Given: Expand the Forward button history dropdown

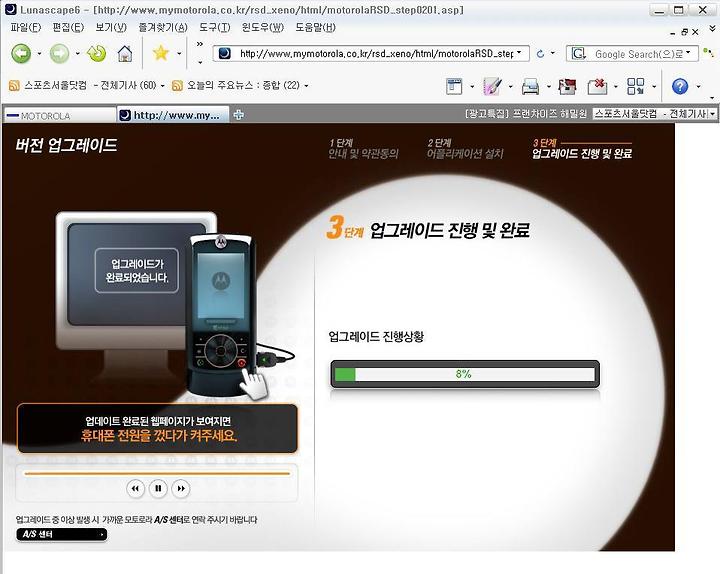Looking at the screenshot, I should pos(77,54).
